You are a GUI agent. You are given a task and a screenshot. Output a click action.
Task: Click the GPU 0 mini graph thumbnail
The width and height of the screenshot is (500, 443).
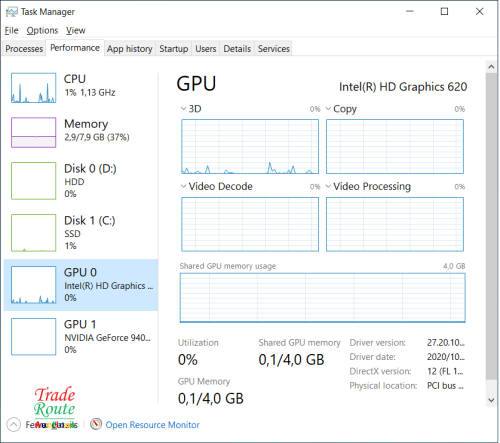click(x=33, y=285)
